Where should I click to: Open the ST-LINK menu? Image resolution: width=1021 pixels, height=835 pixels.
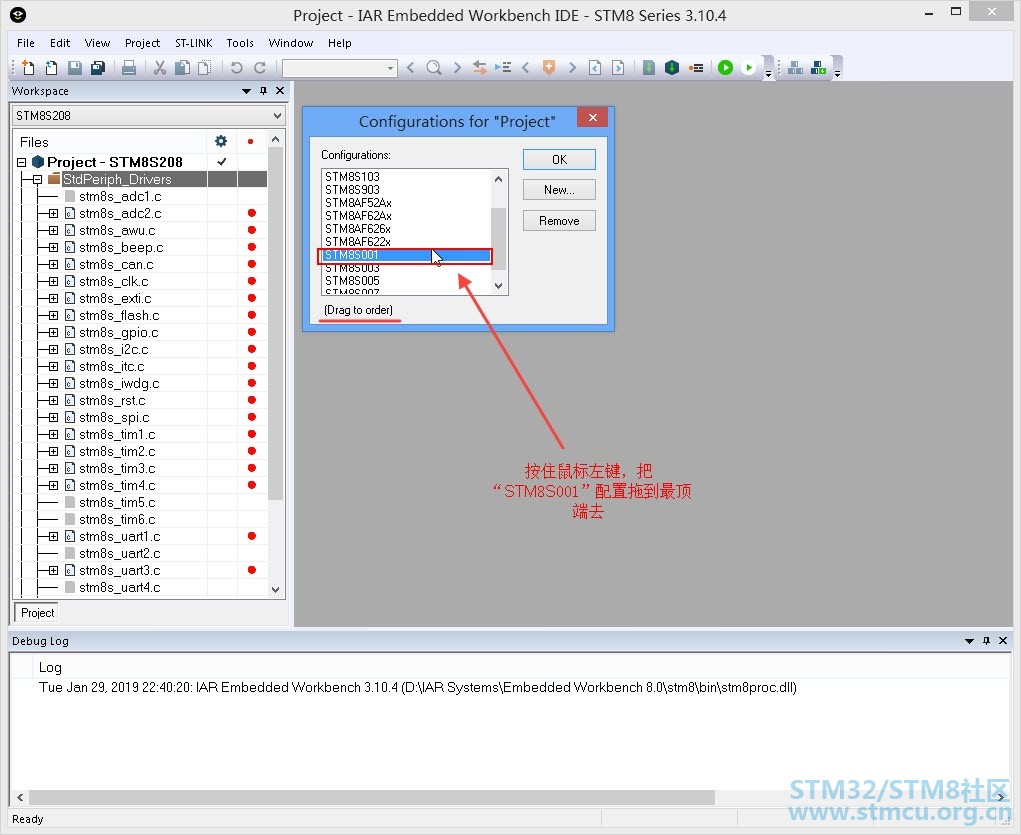coord(193,43)
